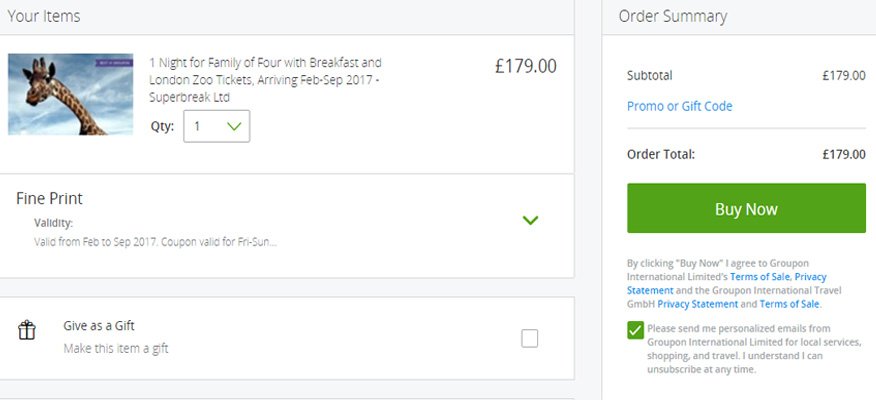Click the purple badge on giraffe image

point(114,63)
